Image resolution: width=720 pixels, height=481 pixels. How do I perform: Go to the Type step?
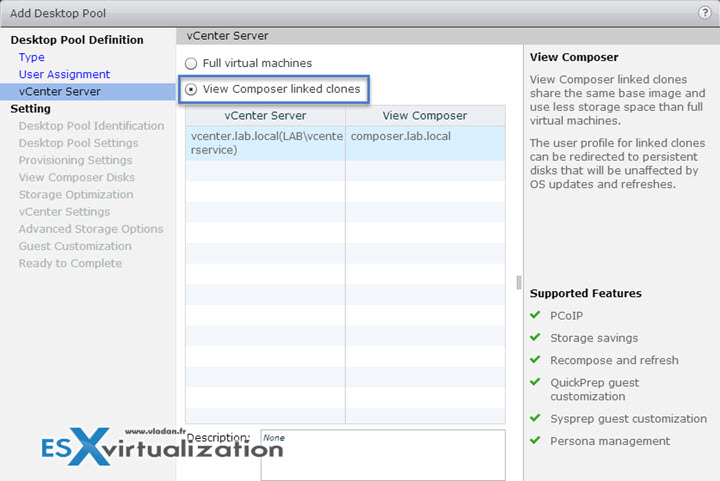tap(32, 57)
